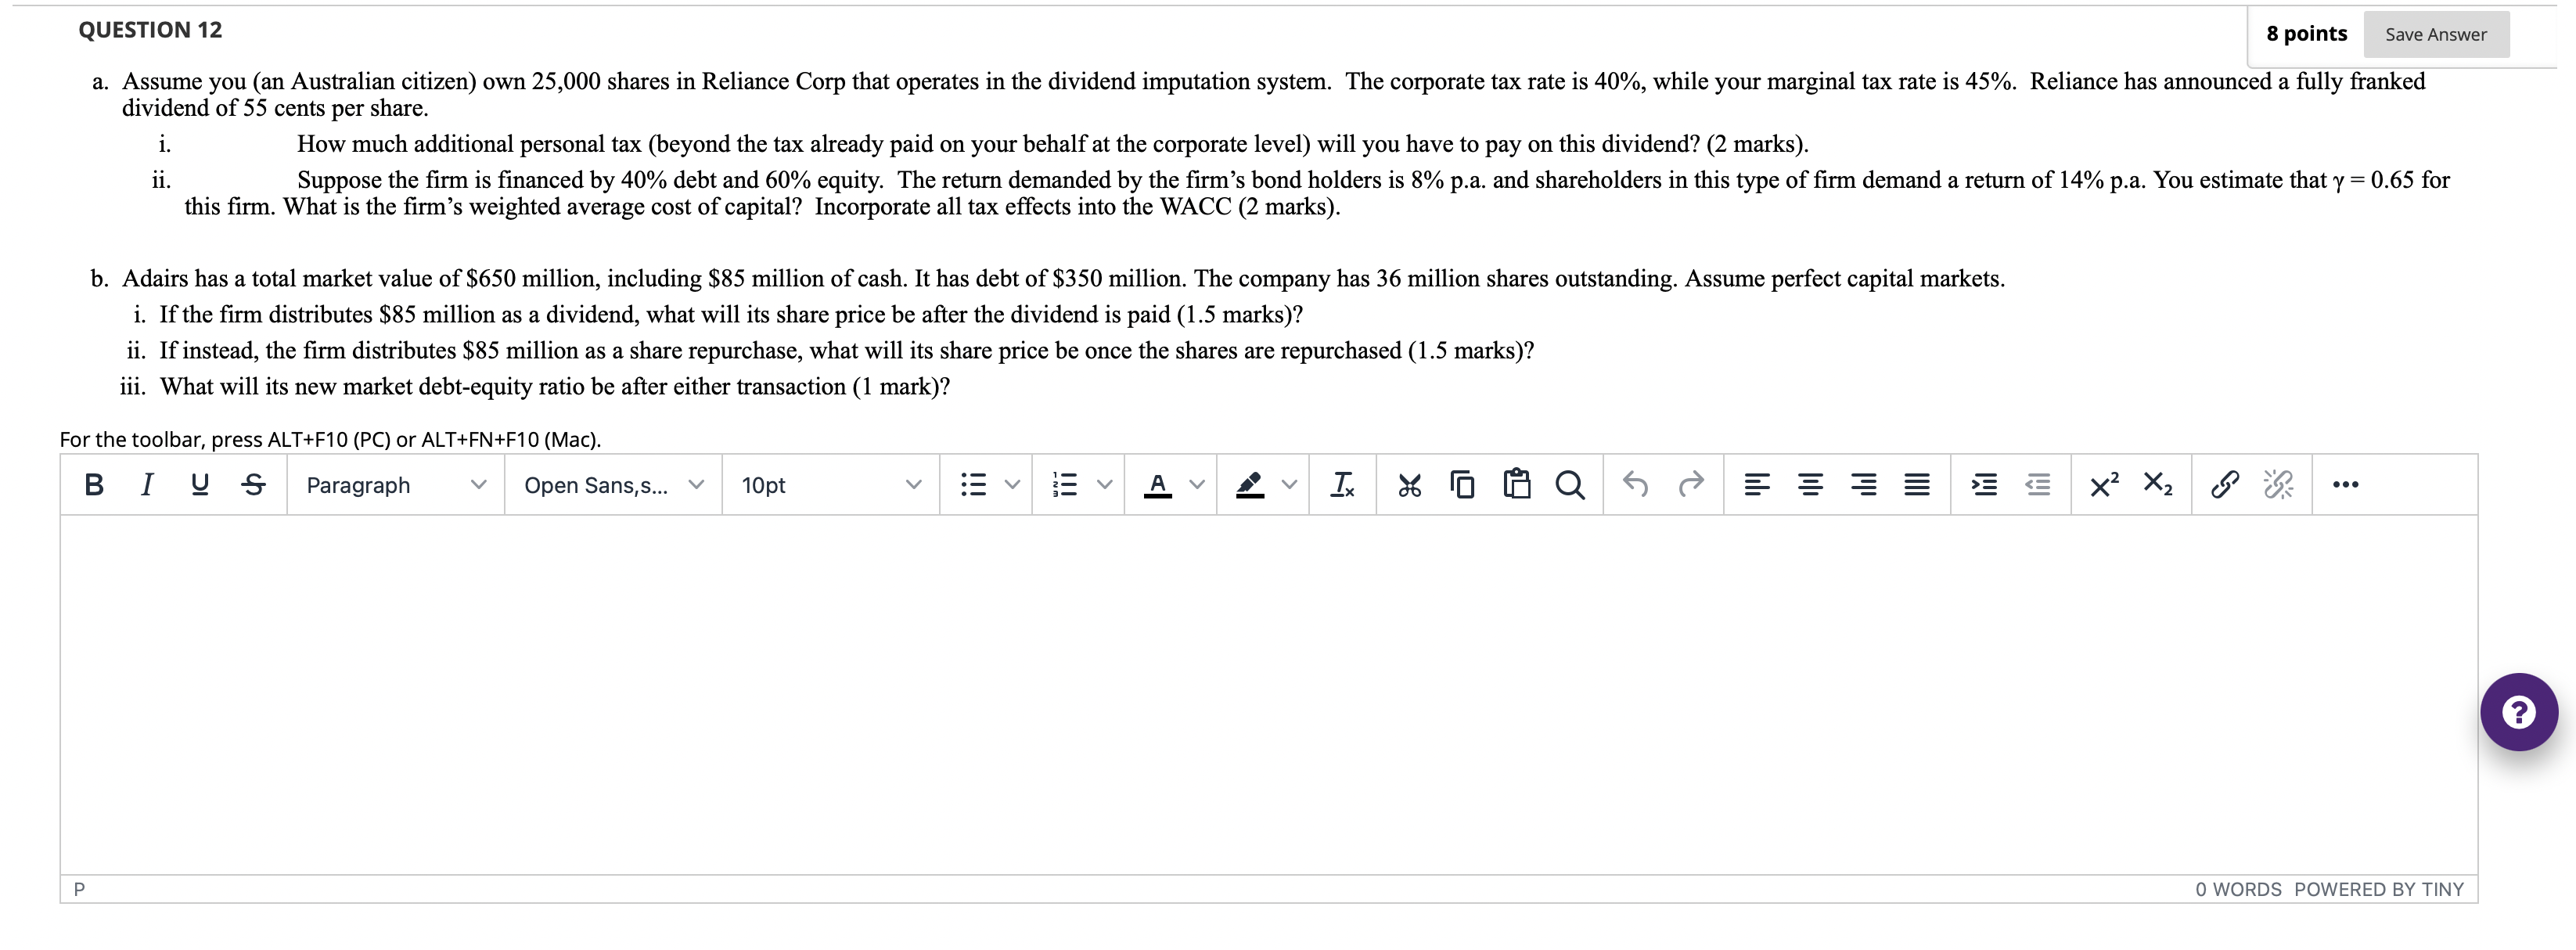This screenshot has height=950, width=2576.
Task: Click the Remove link icon
Action: 2278,485
